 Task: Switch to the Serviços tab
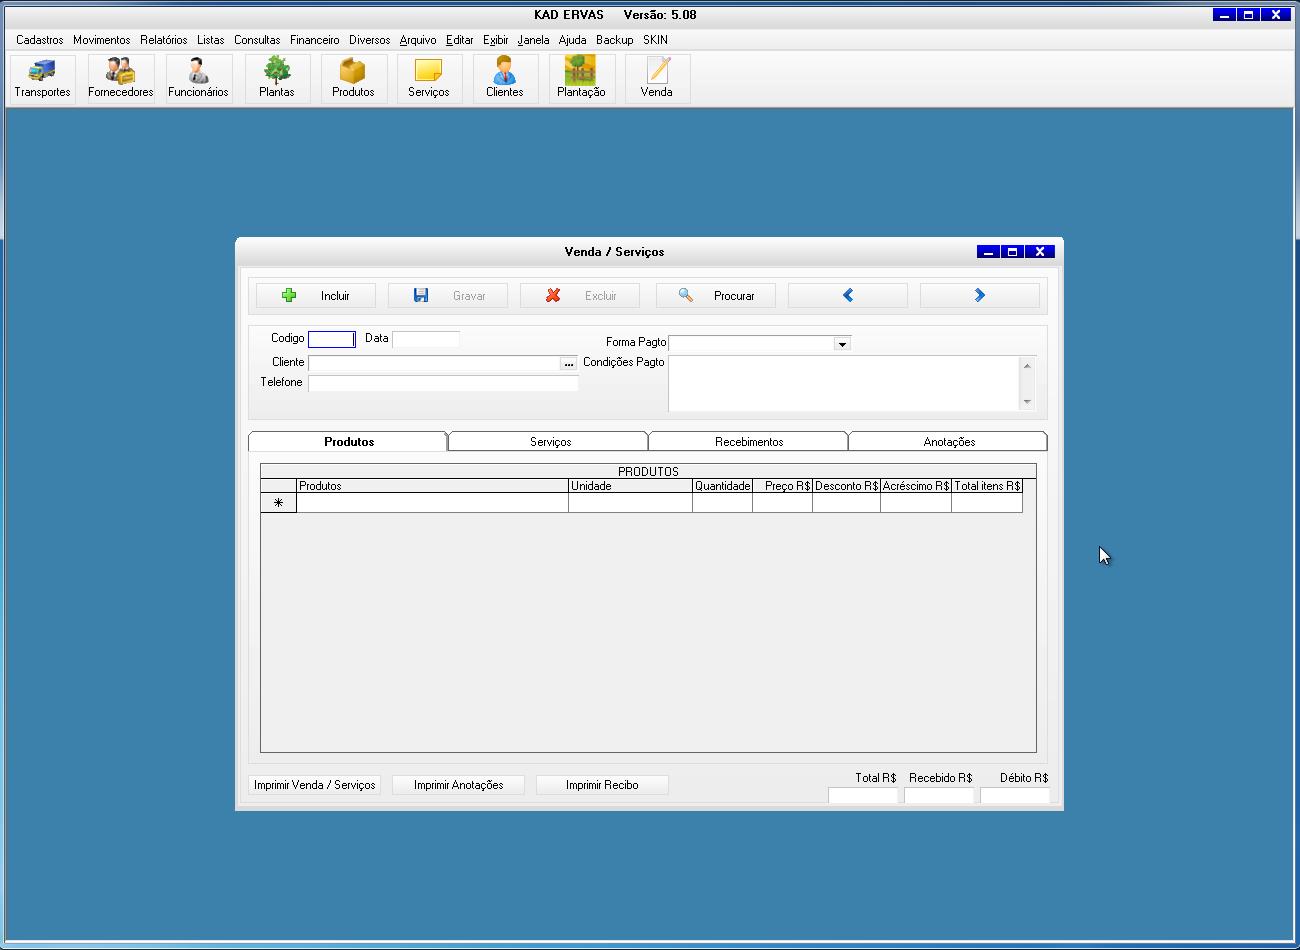pyautogui.click(x=550, y=441)
